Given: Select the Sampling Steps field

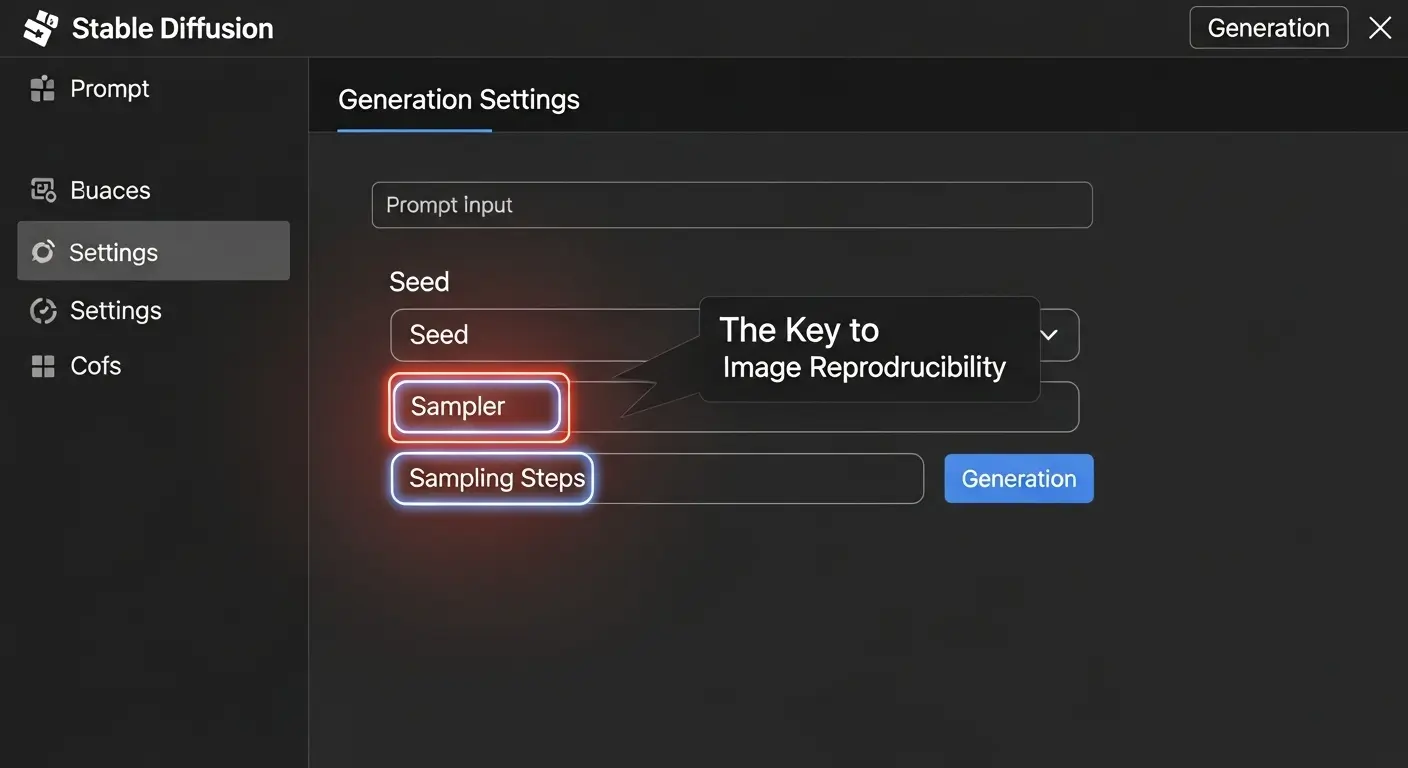Looking at the screenshot, I should point(492,478).
